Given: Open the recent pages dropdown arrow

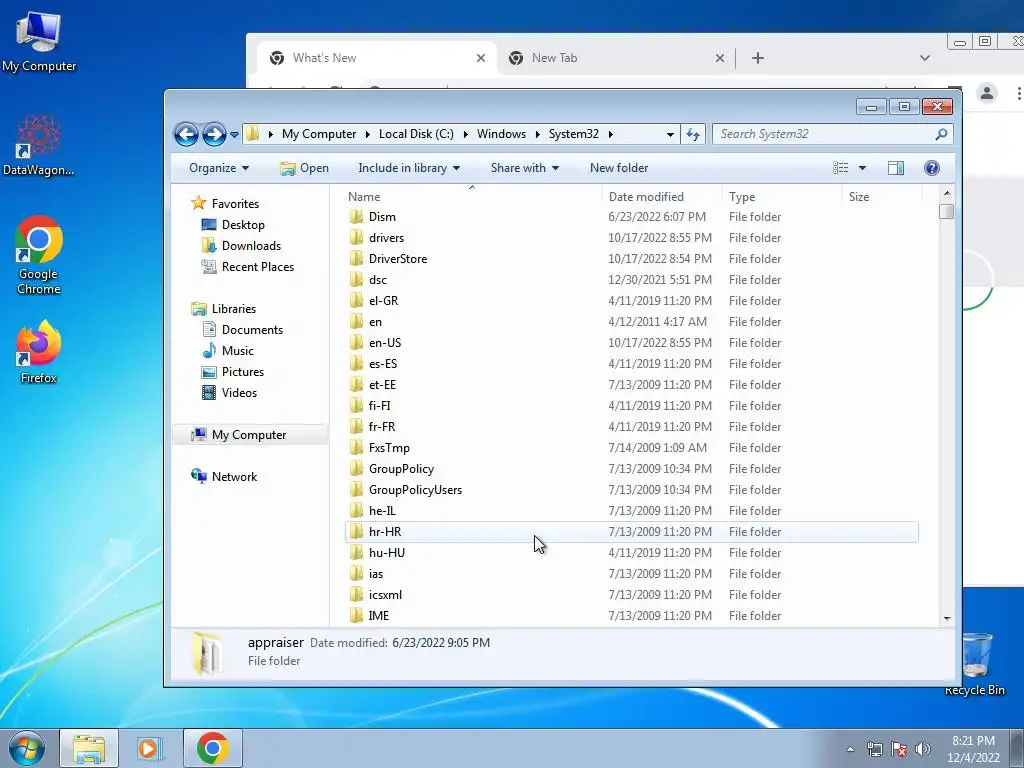Looking at the screenshot, I should [x=234, y=135].
